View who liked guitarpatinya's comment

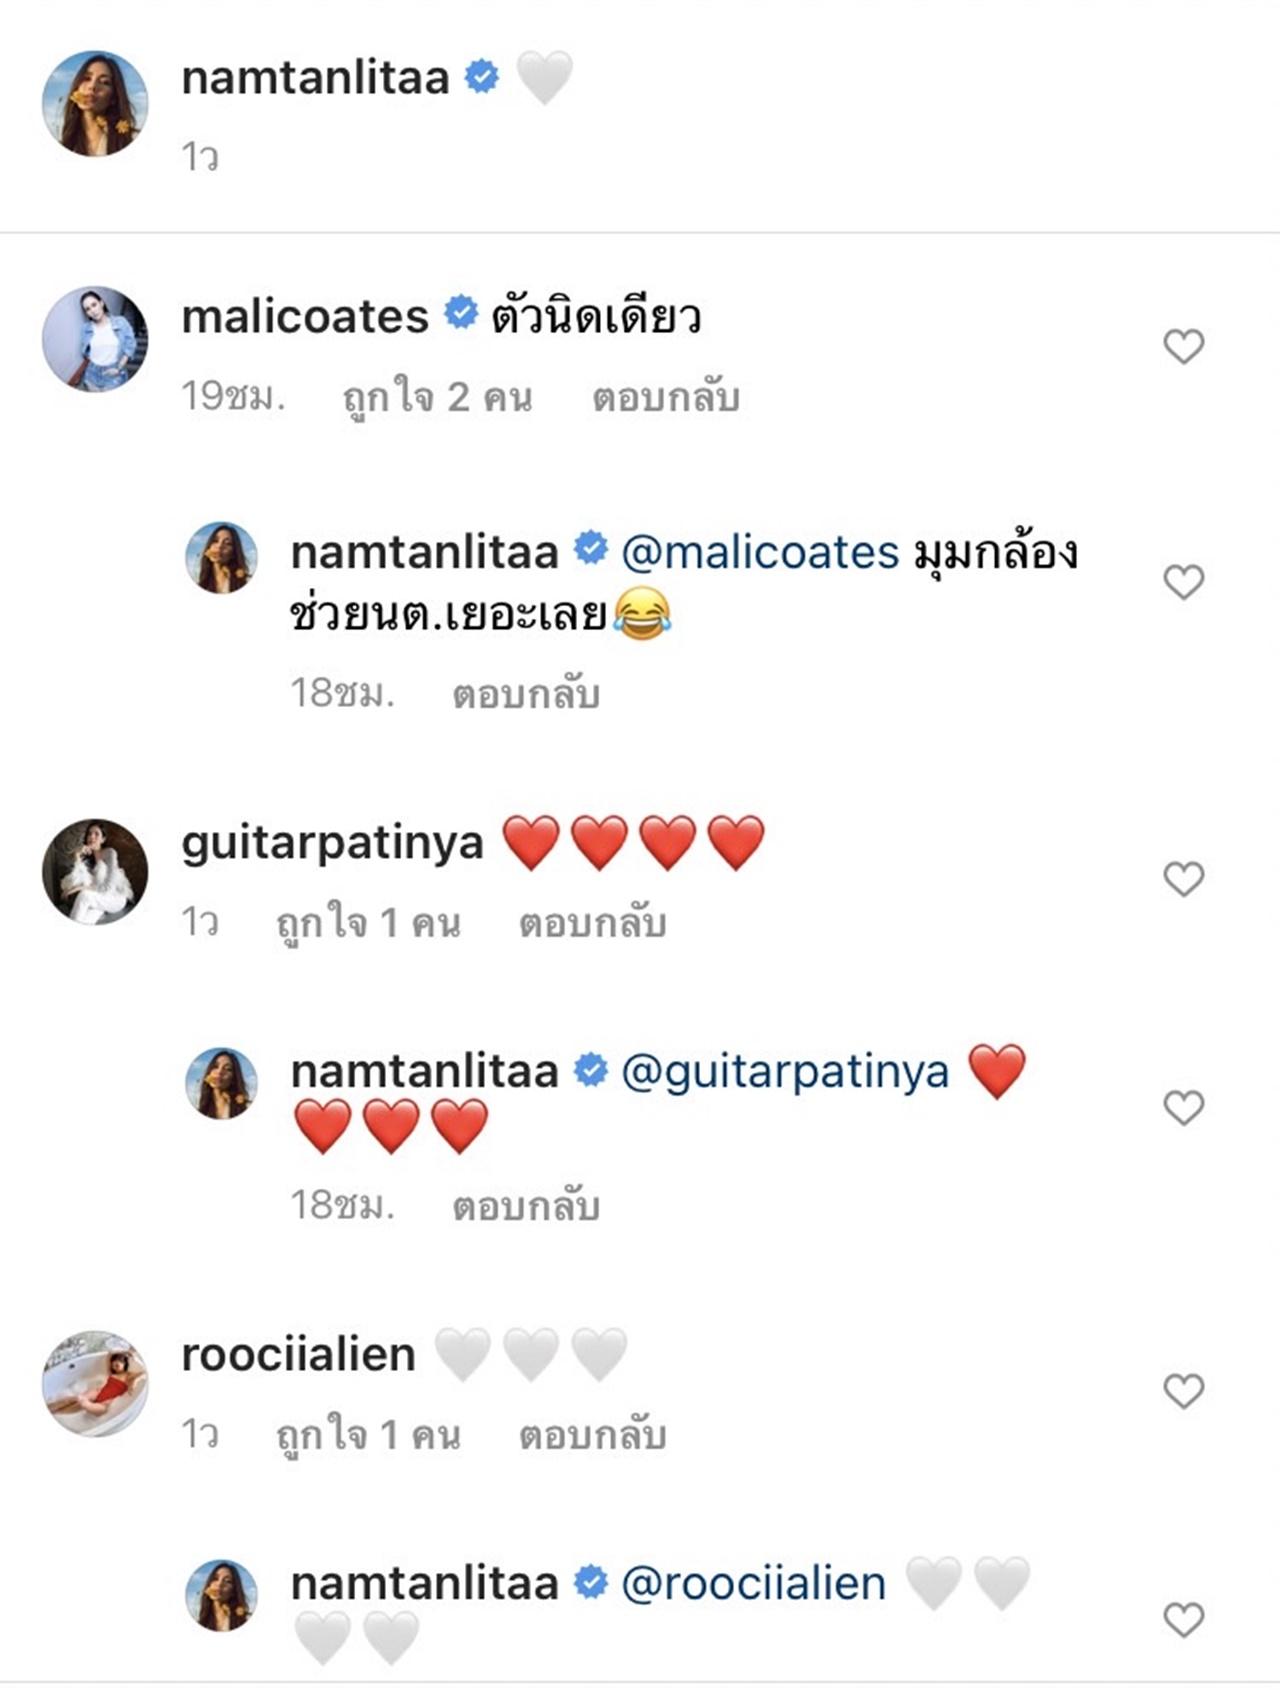(x=368, y=923)
